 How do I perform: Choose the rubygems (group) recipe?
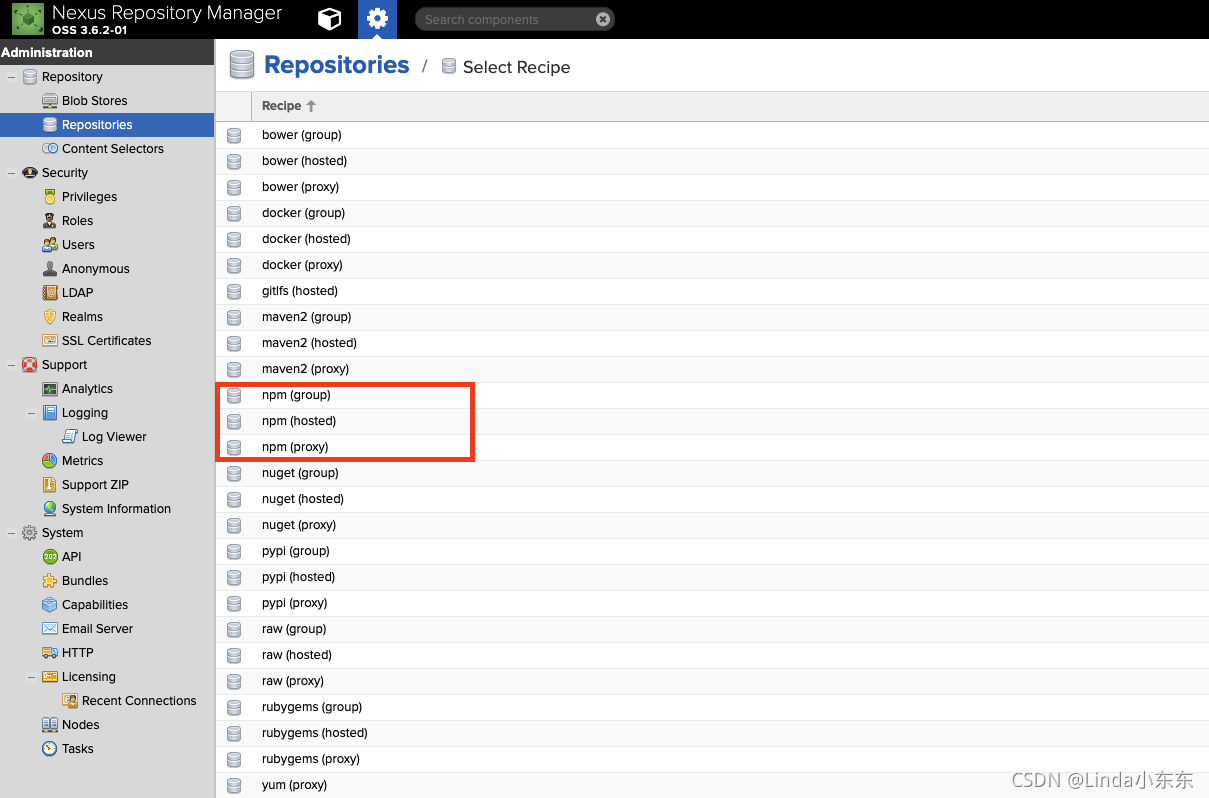click(x=712, y=707)
